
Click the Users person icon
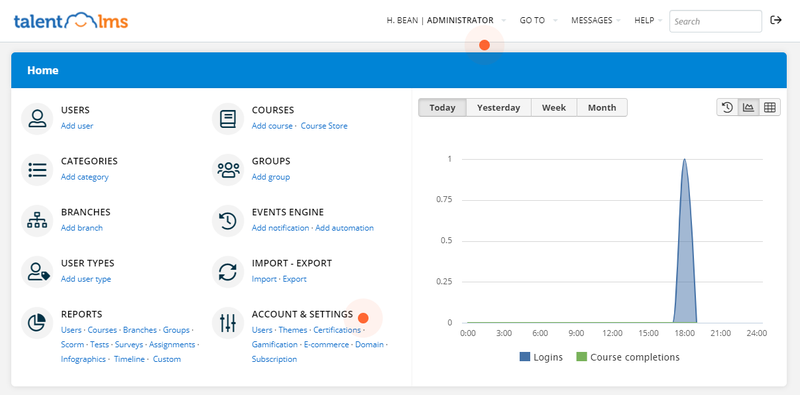pyautogui.click(x=37, y=118)
